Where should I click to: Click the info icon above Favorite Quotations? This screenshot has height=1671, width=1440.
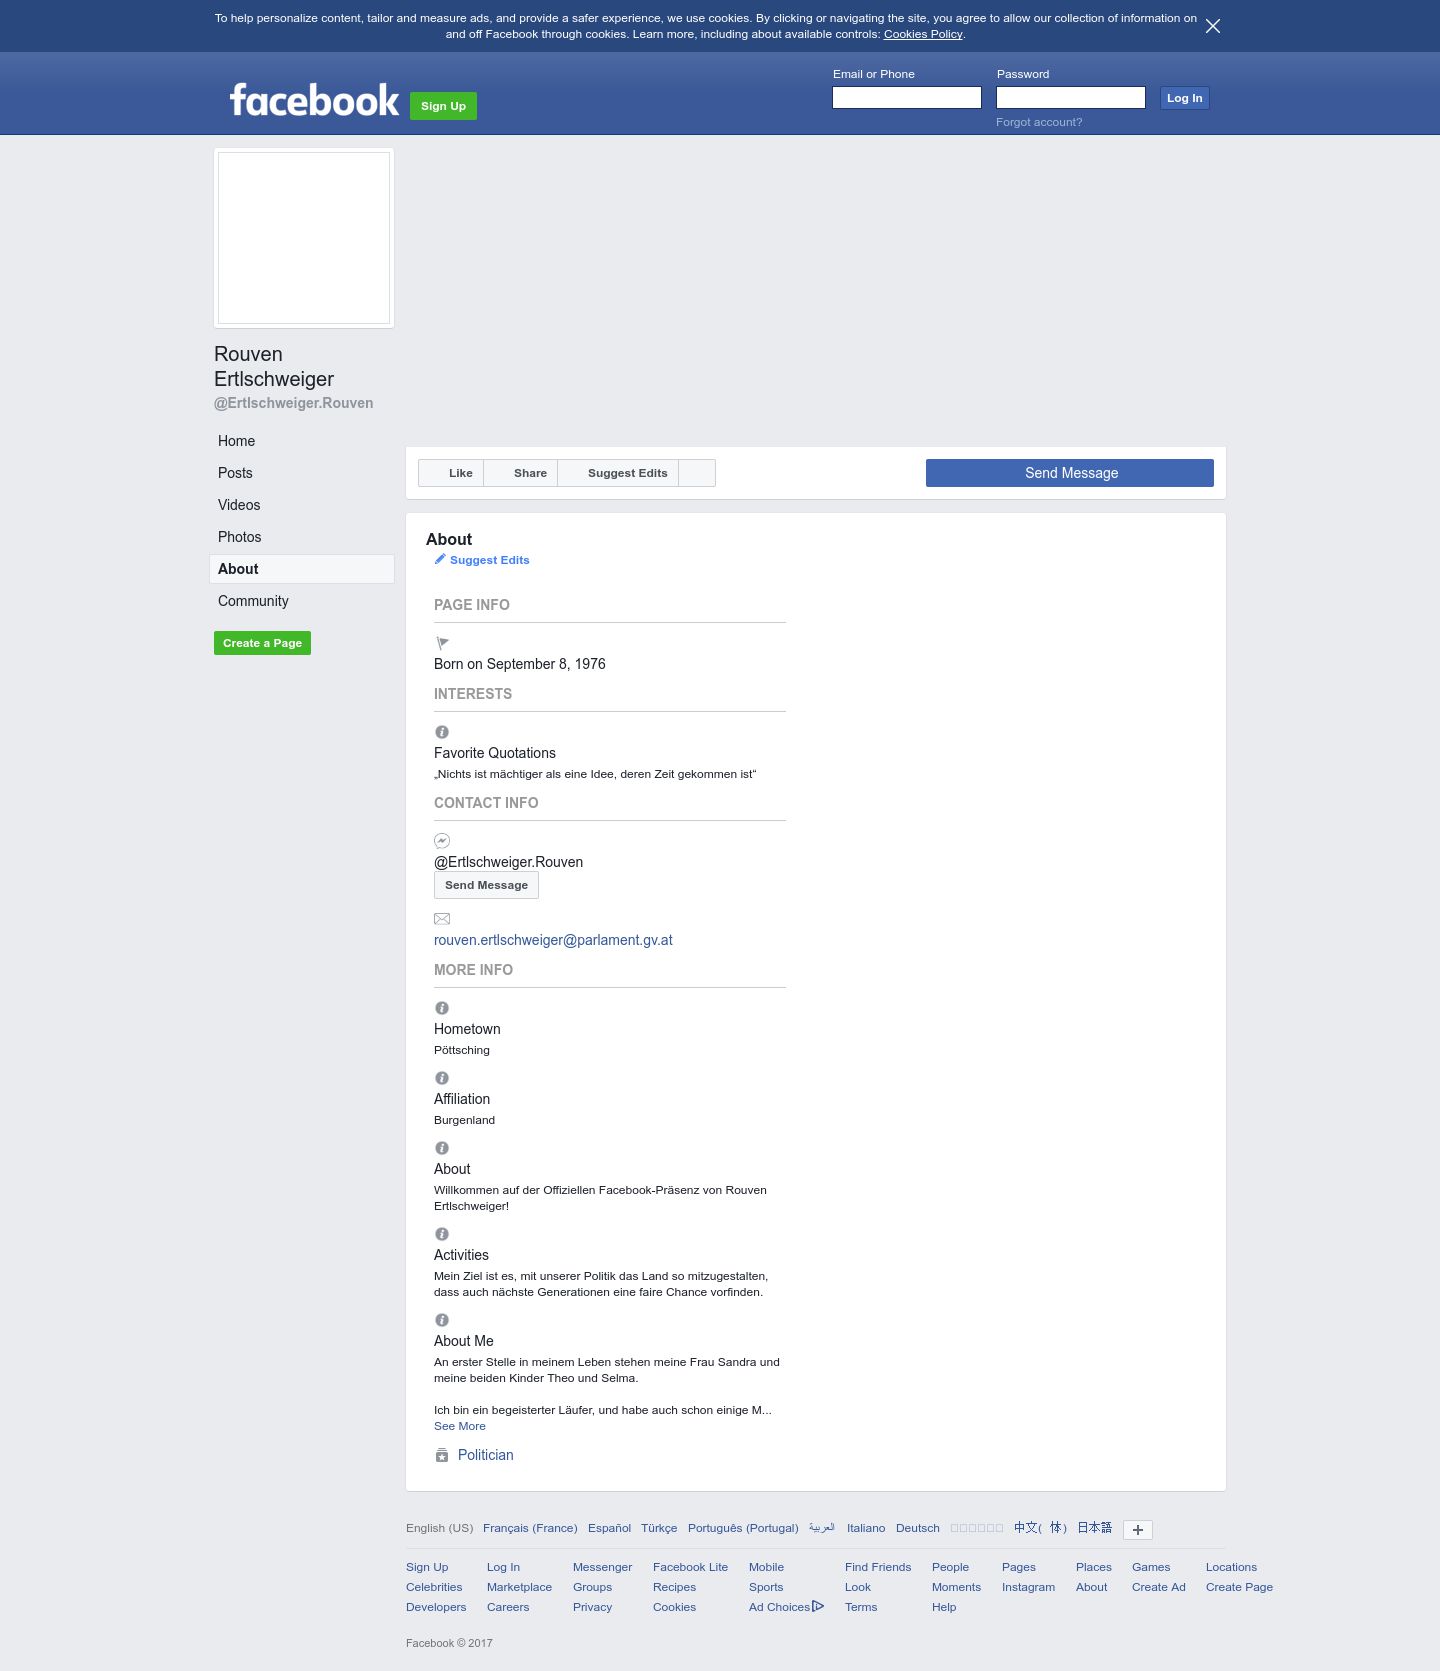pyautogui.click(x=442, y=732)
